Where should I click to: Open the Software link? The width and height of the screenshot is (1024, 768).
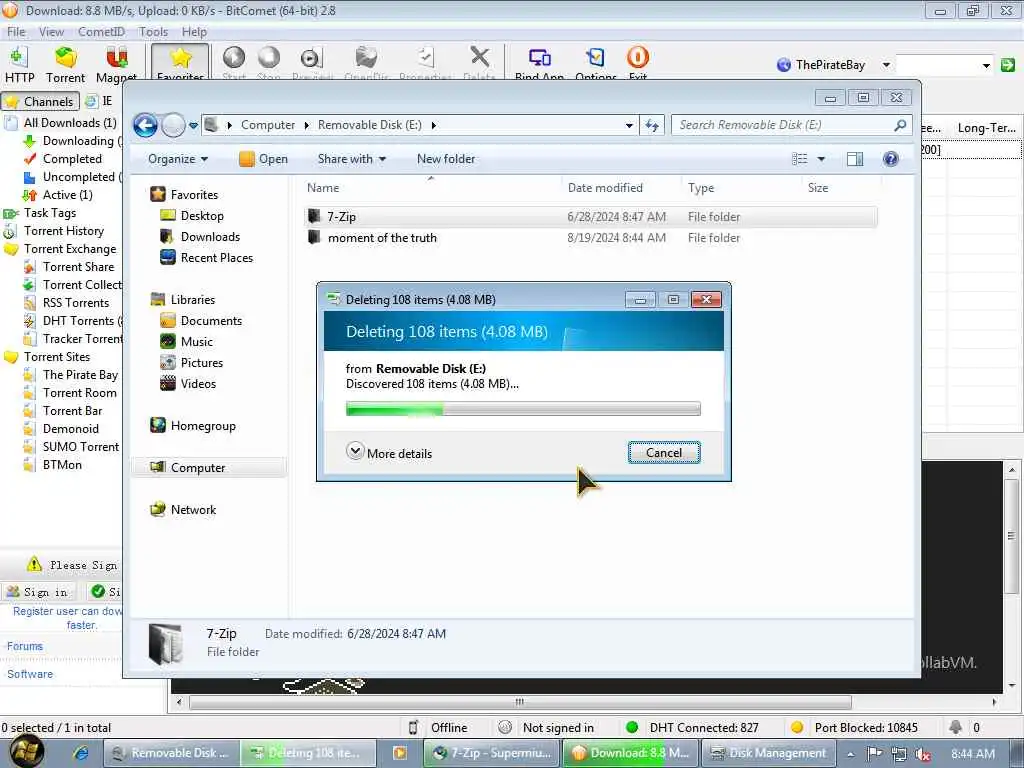pyautogui.click(x=30, y=674)
